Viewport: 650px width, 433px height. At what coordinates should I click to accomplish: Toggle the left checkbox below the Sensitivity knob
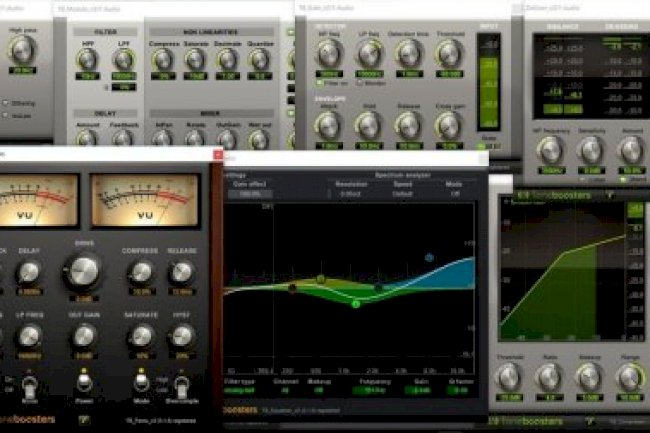(582, 179)
